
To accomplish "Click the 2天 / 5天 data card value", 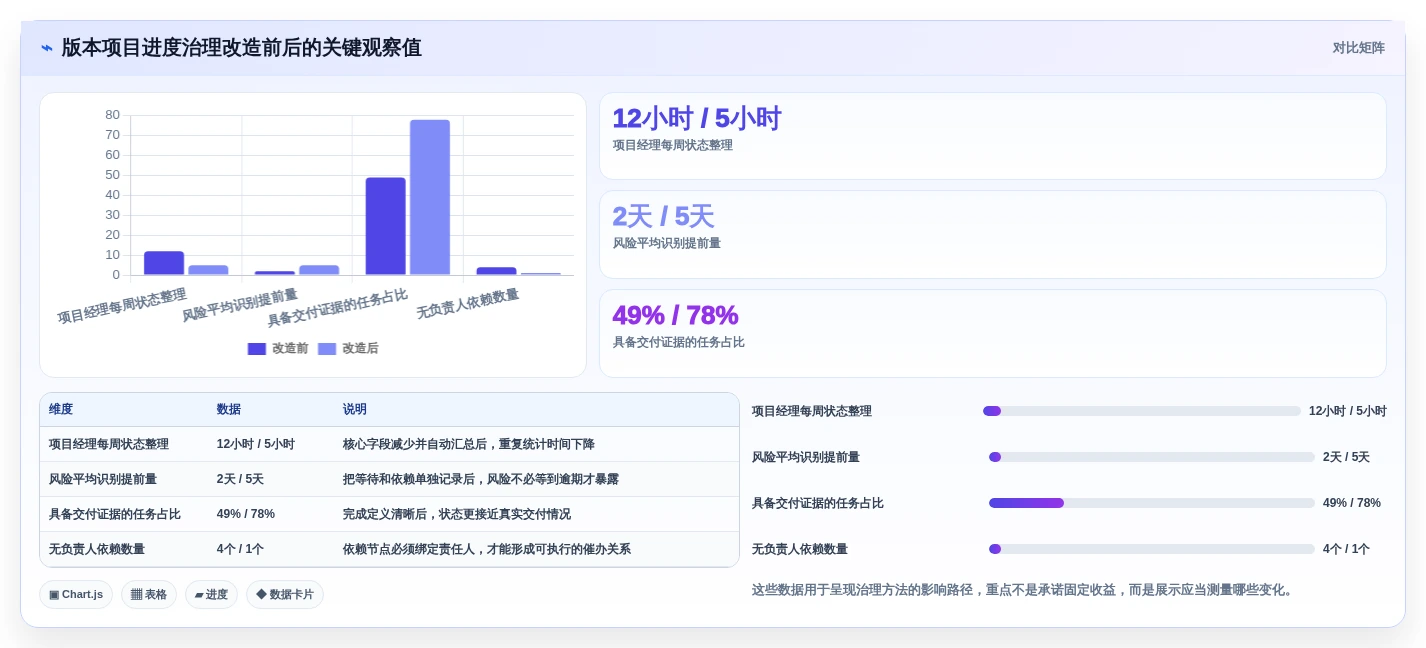I will (x=663, y=216).
